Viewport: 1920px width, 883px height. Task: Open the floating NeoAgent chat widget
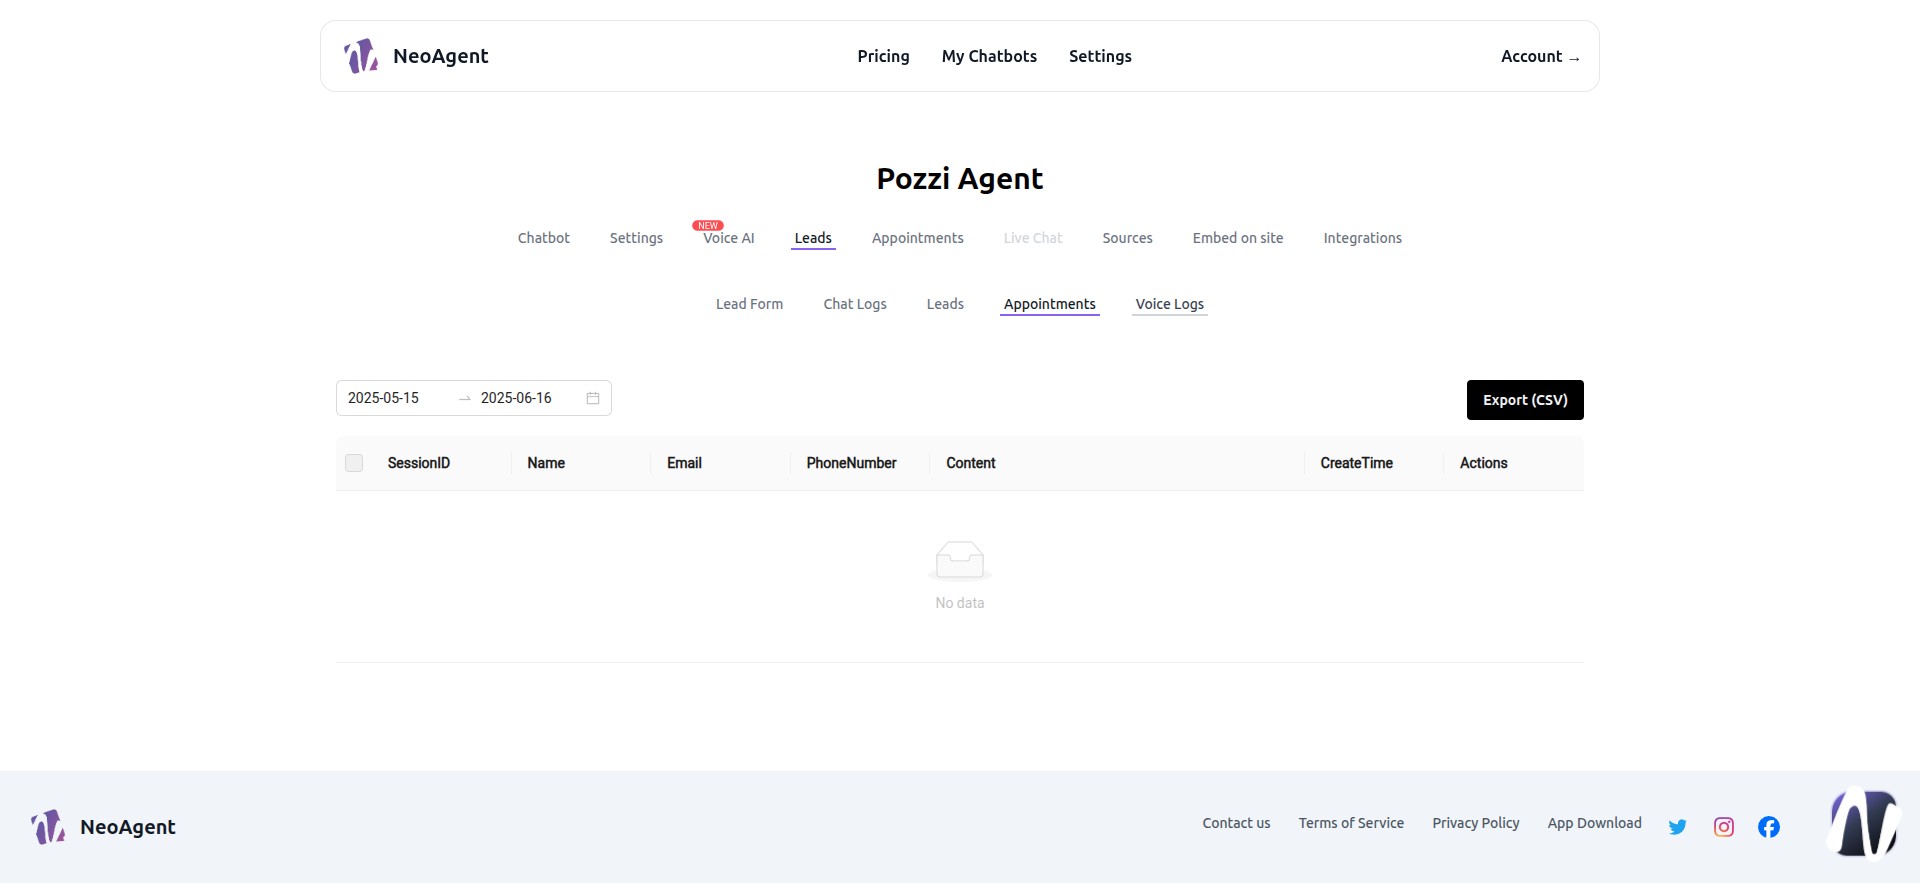pos(1864,823)
